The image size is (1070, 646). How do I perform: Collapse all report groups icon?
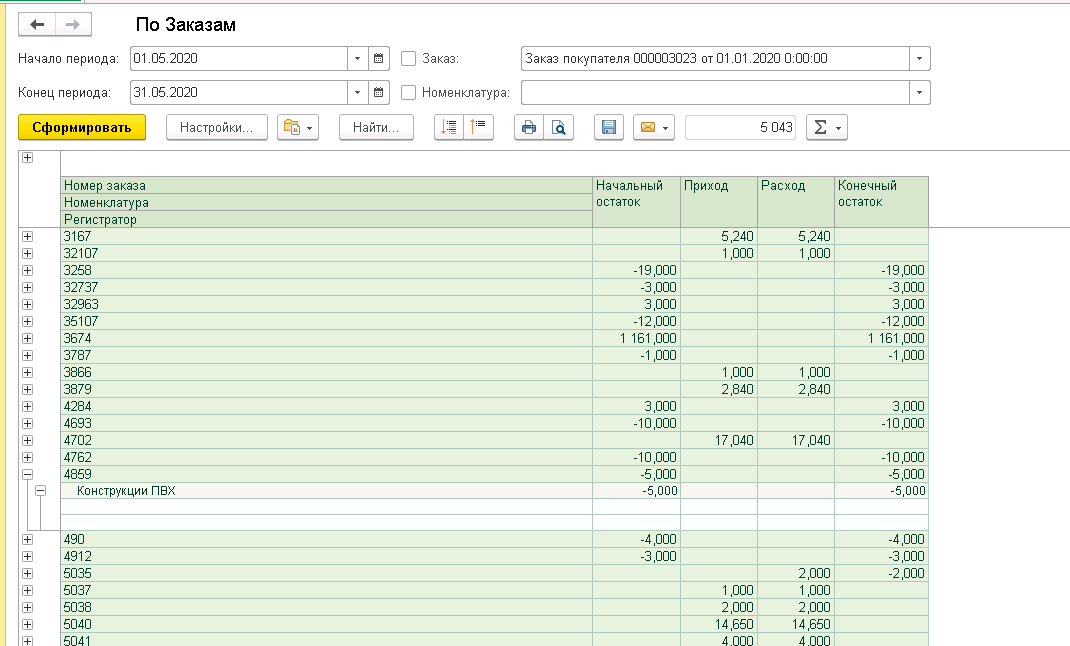pos(479,127)
